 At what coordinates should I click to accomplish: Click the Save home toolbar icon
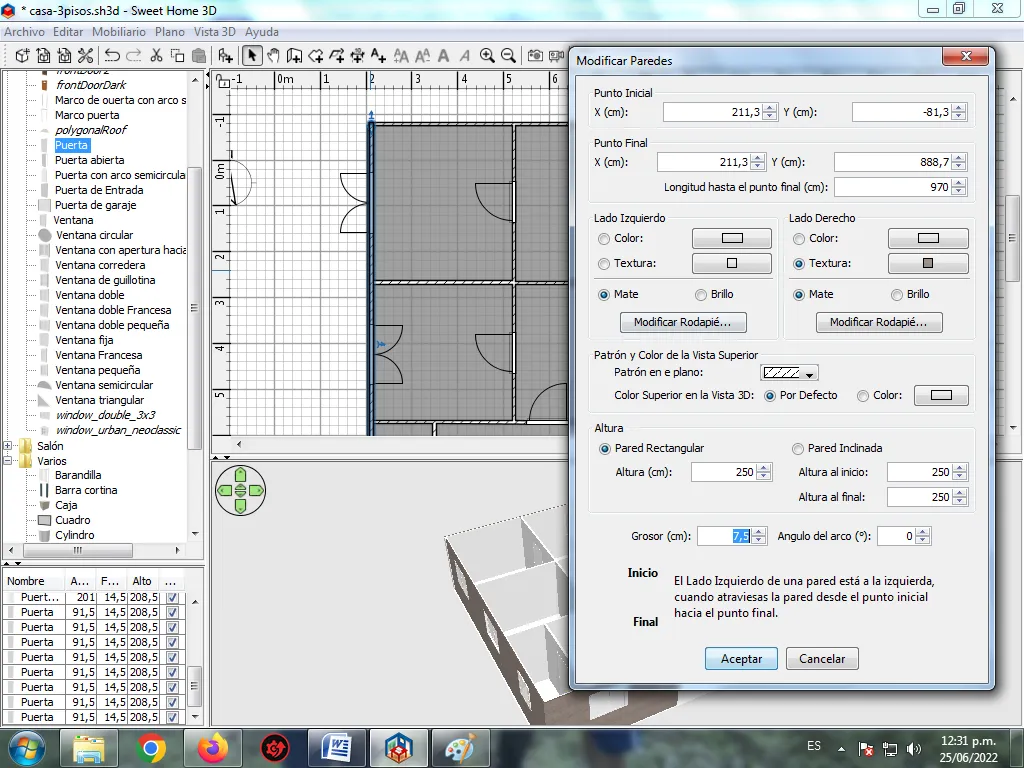(x=64, y=56)
